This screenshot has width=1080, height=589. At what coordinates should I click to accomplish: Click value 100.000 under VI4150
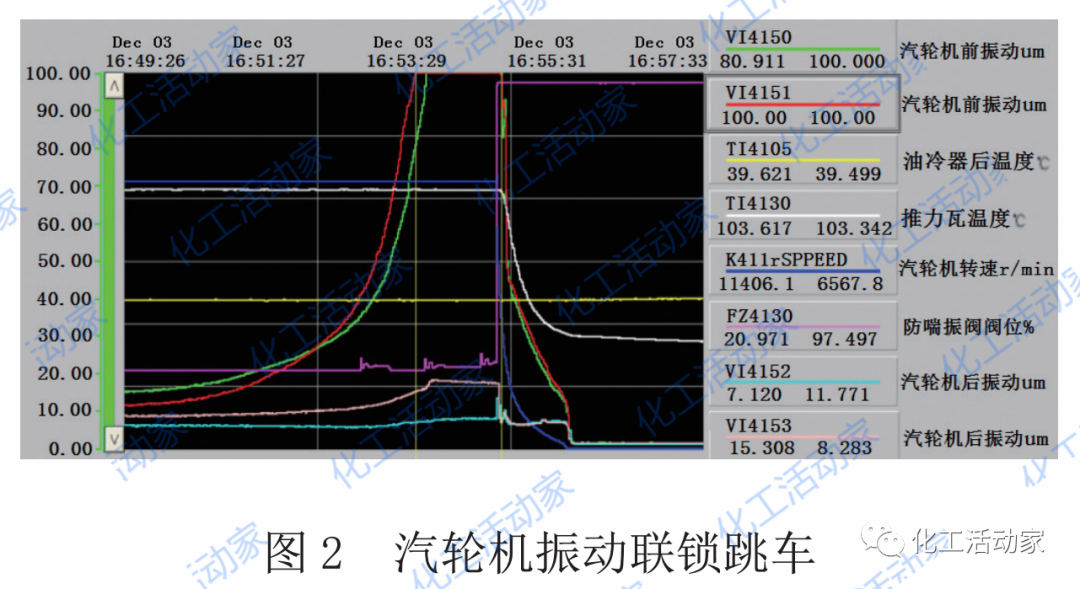847,62
